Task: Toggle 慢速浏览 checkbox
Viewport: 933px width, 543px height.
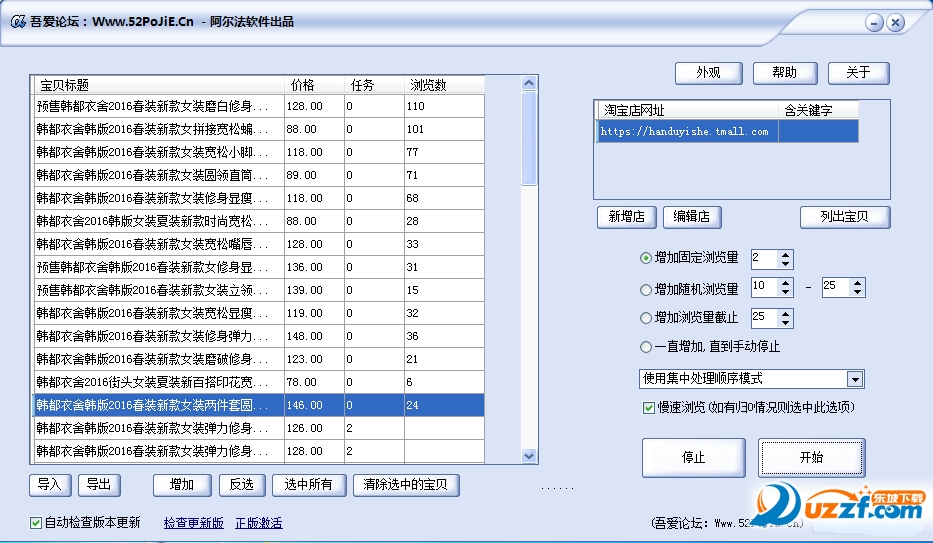Action: (x=649, y=407)
